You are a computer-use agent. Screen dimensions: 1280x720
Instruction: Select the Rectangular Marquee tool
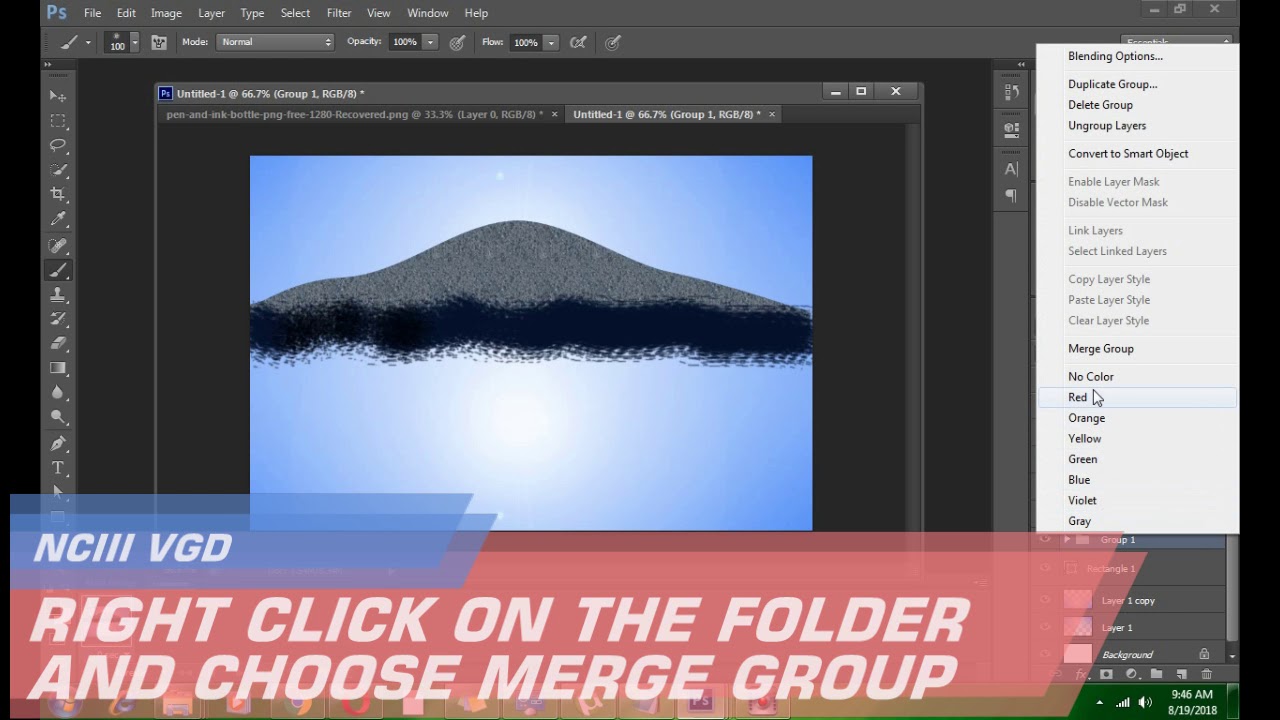pyautogui.click(x=58, y=121)
